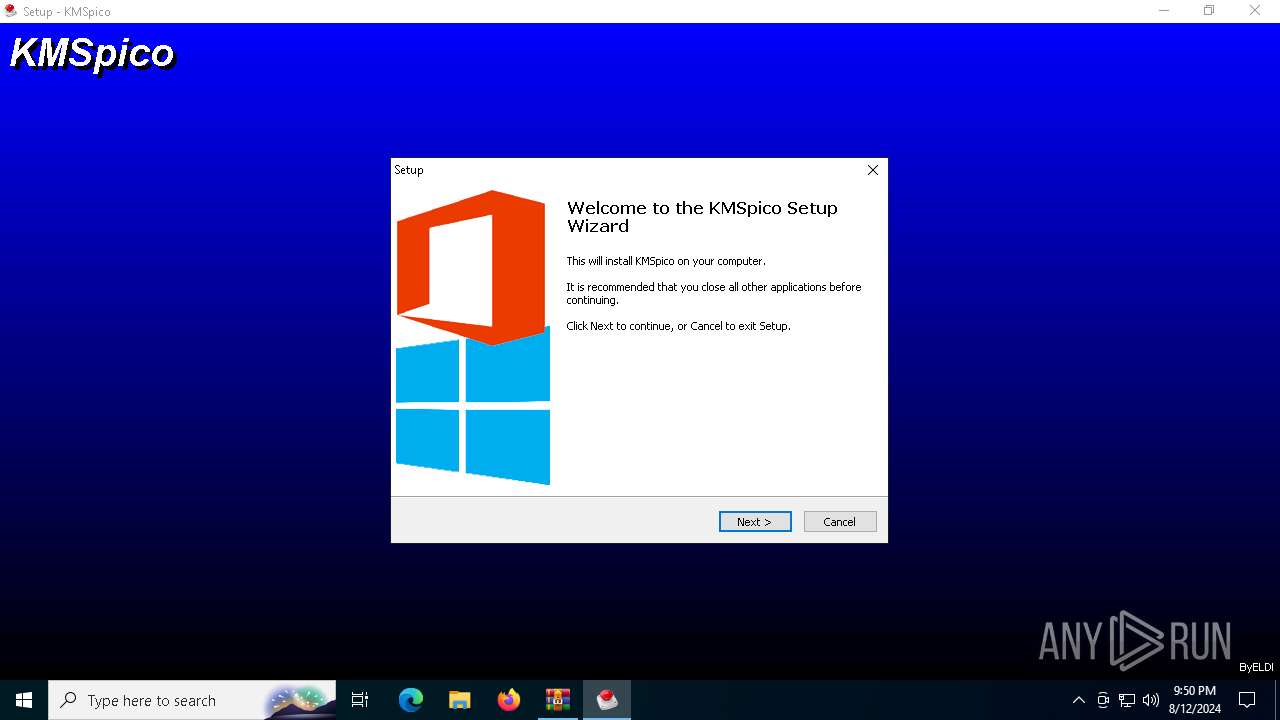Click search highlight image in search box
1280x720 pixels.
point(298,700)
